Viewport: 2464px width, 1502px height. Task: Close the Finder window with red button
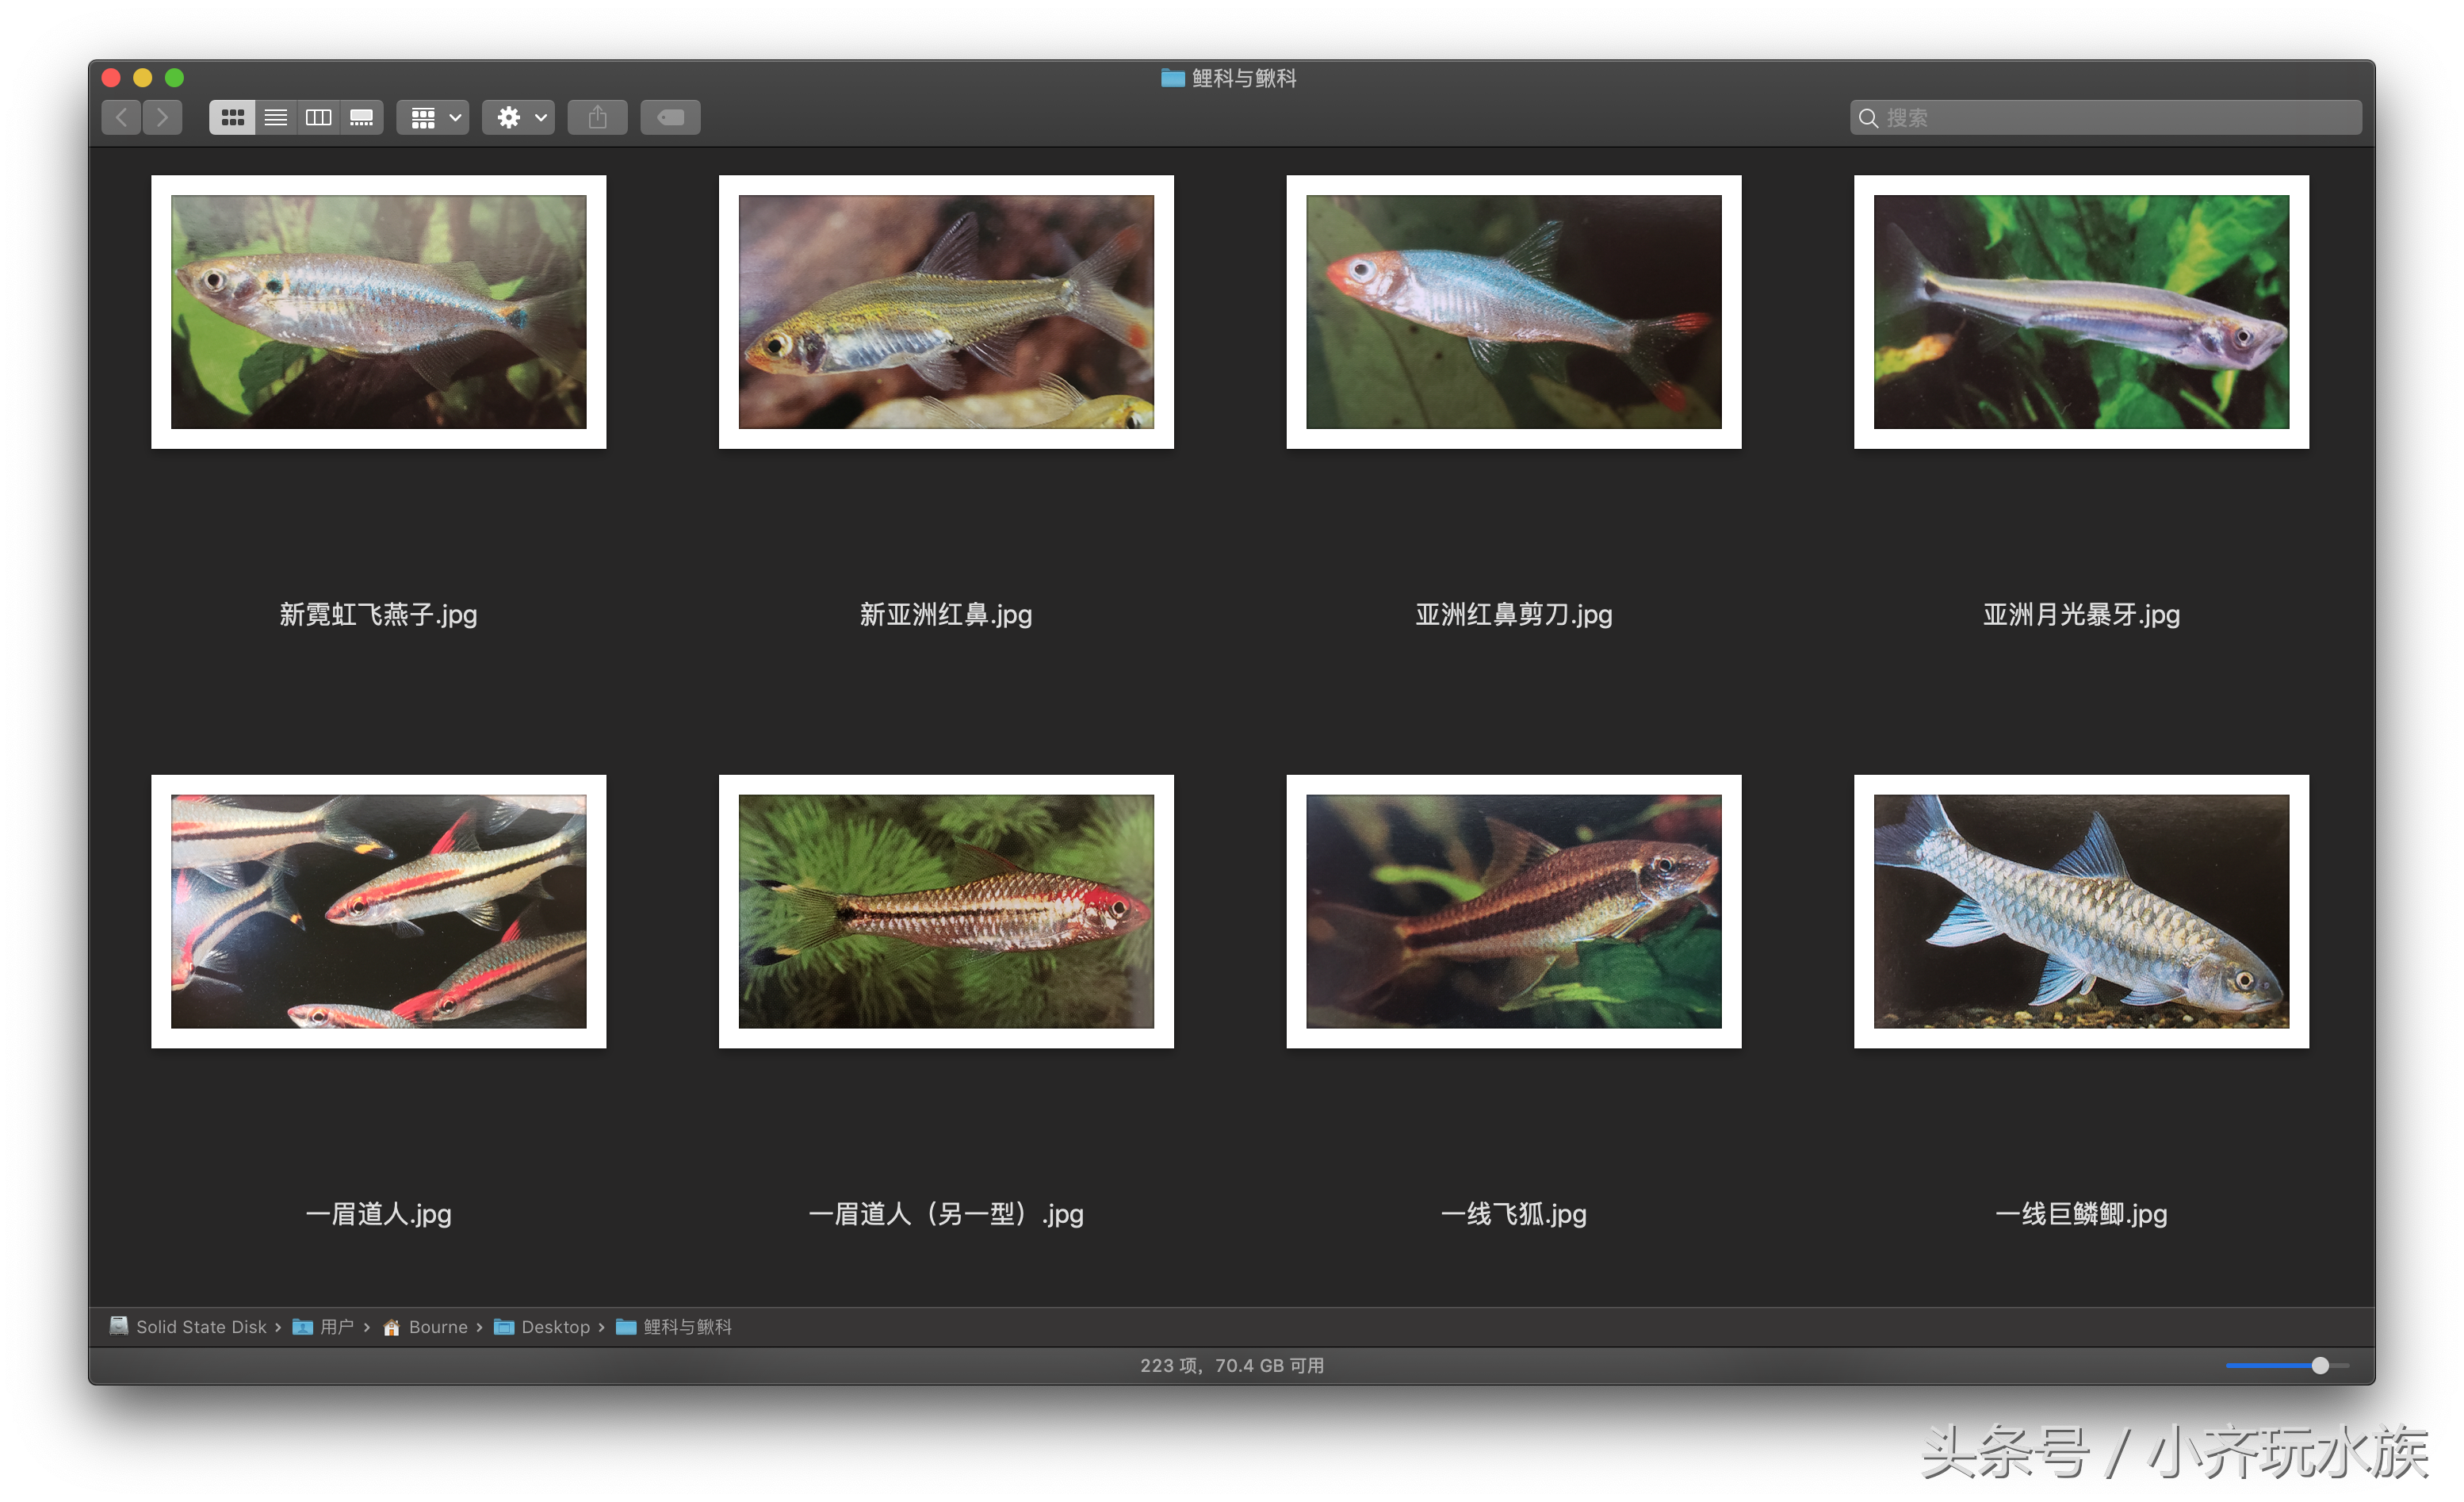112,78
